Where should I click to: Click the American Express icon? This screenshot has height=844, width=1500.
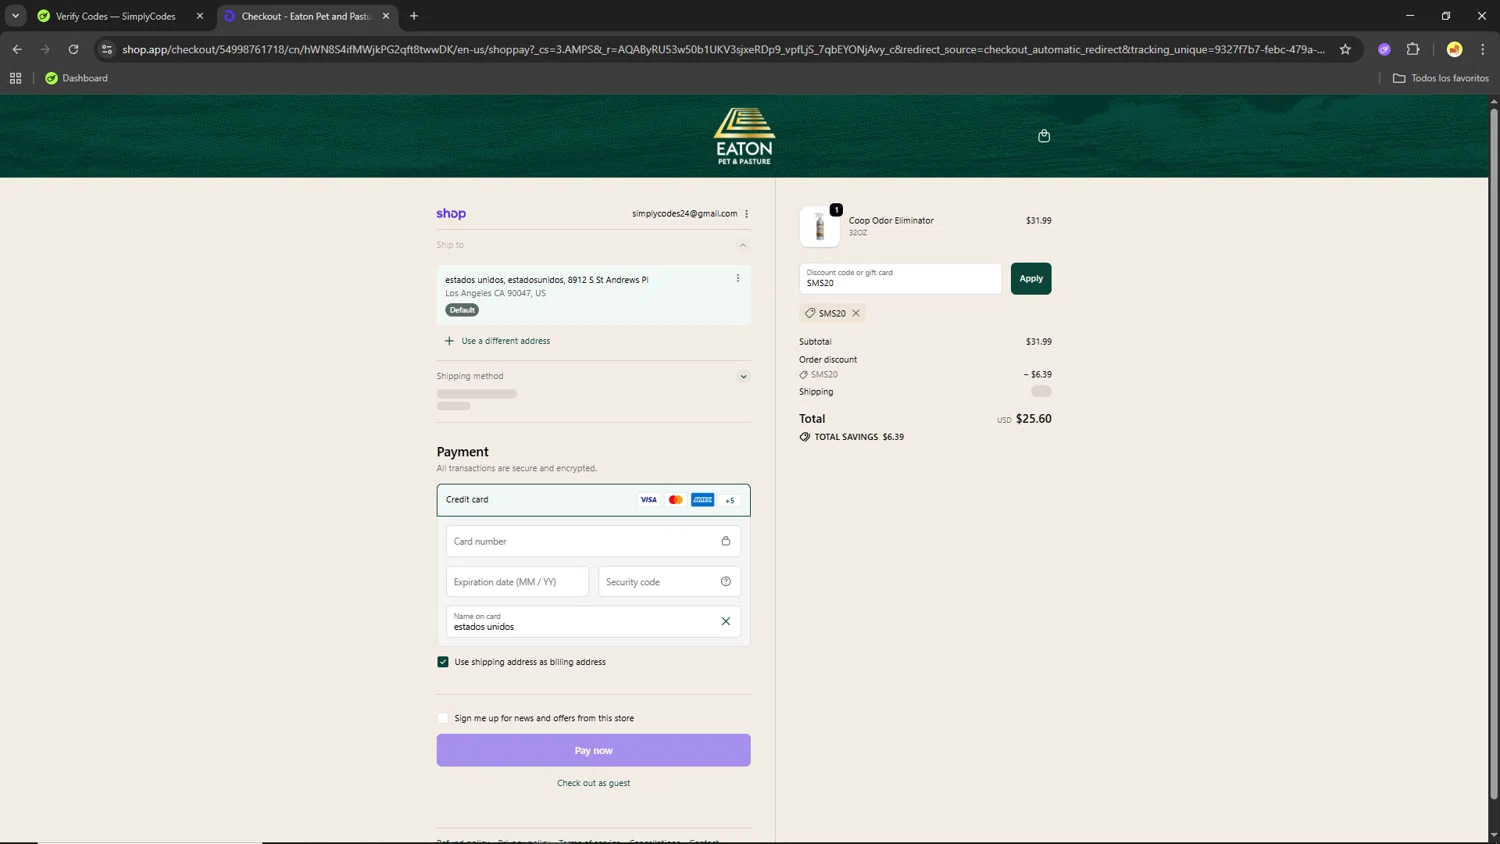coord(703,500)
